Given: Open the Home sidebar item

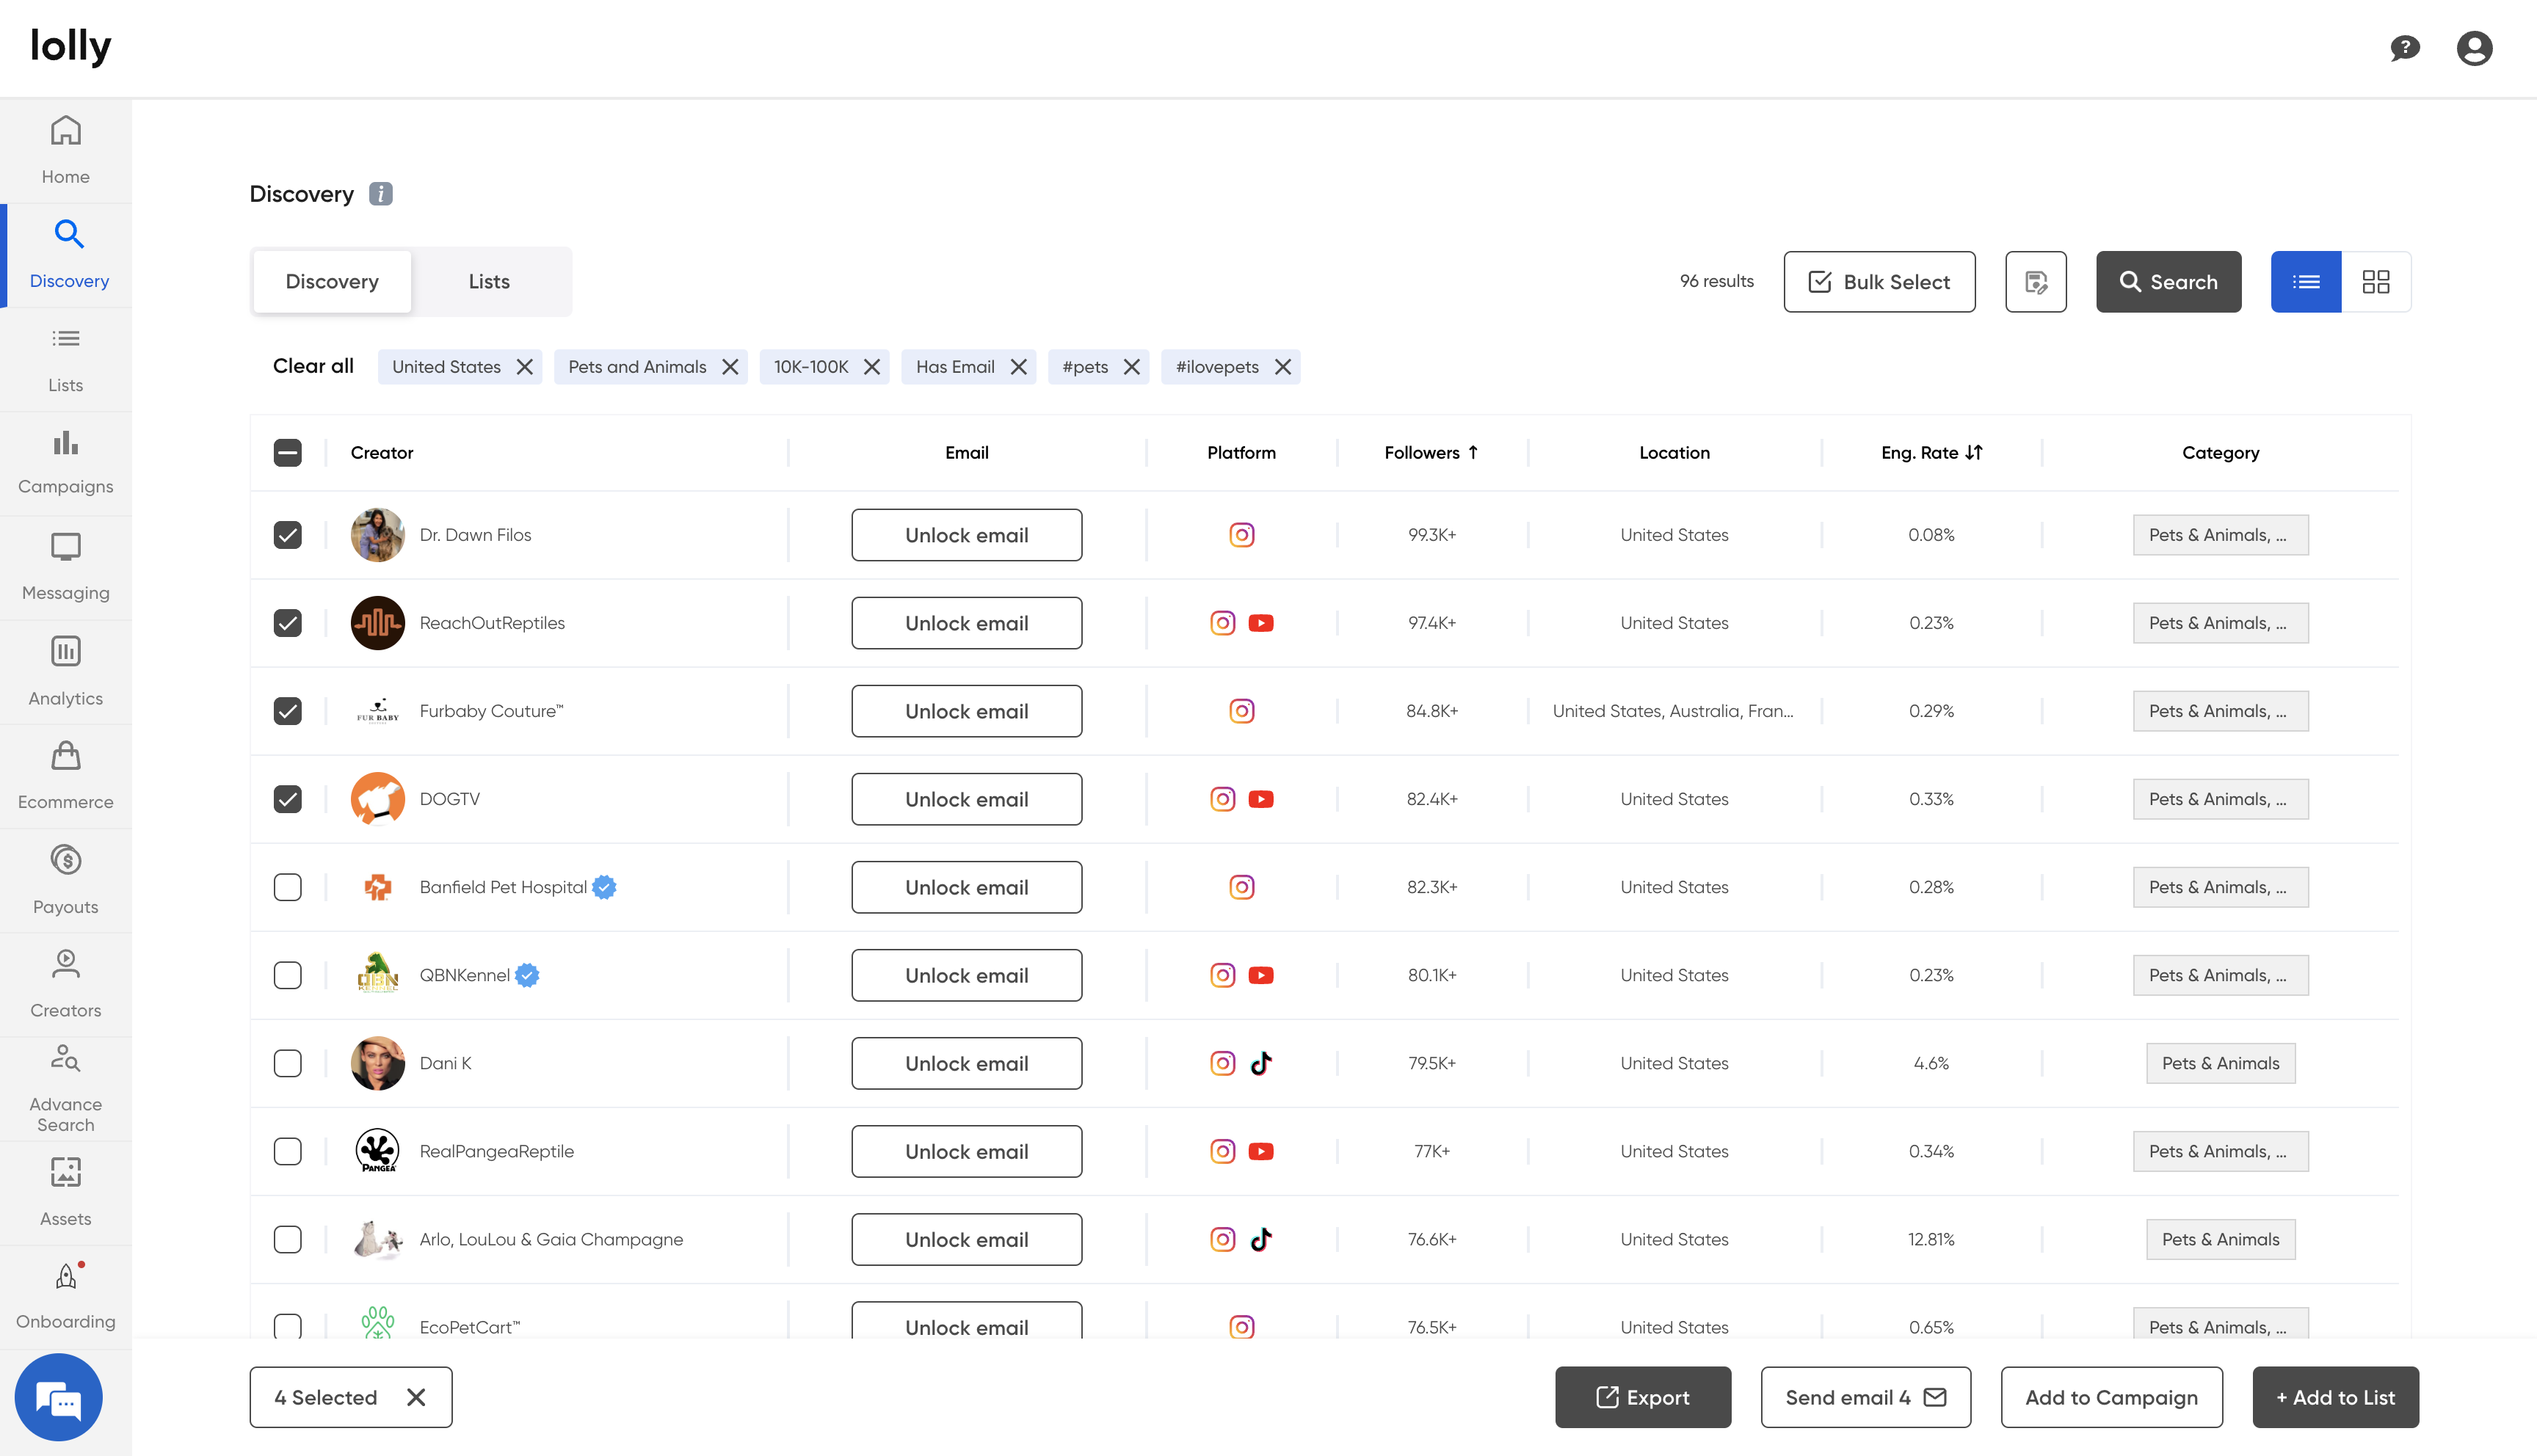Looking at the screenshot, I should coord(66,150).
